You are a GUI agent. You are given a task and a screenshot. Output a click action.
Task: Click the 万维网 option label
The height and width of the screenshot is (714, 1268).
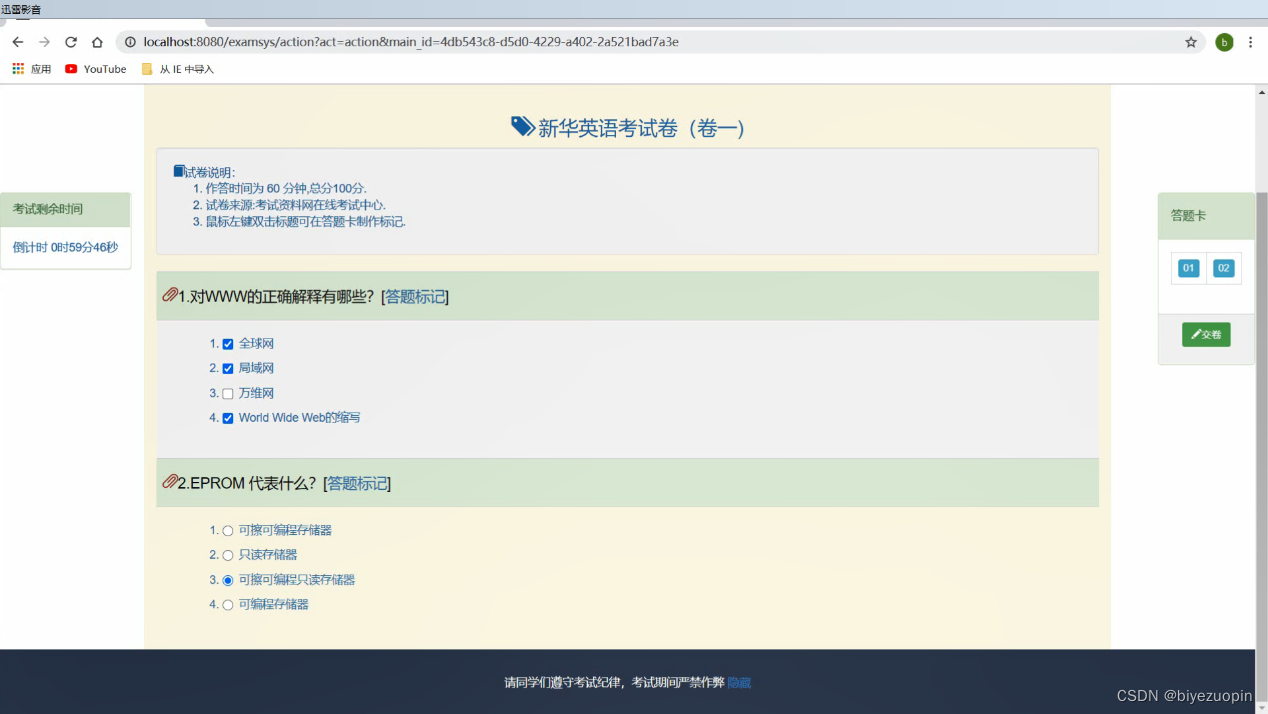coord(256,394)
